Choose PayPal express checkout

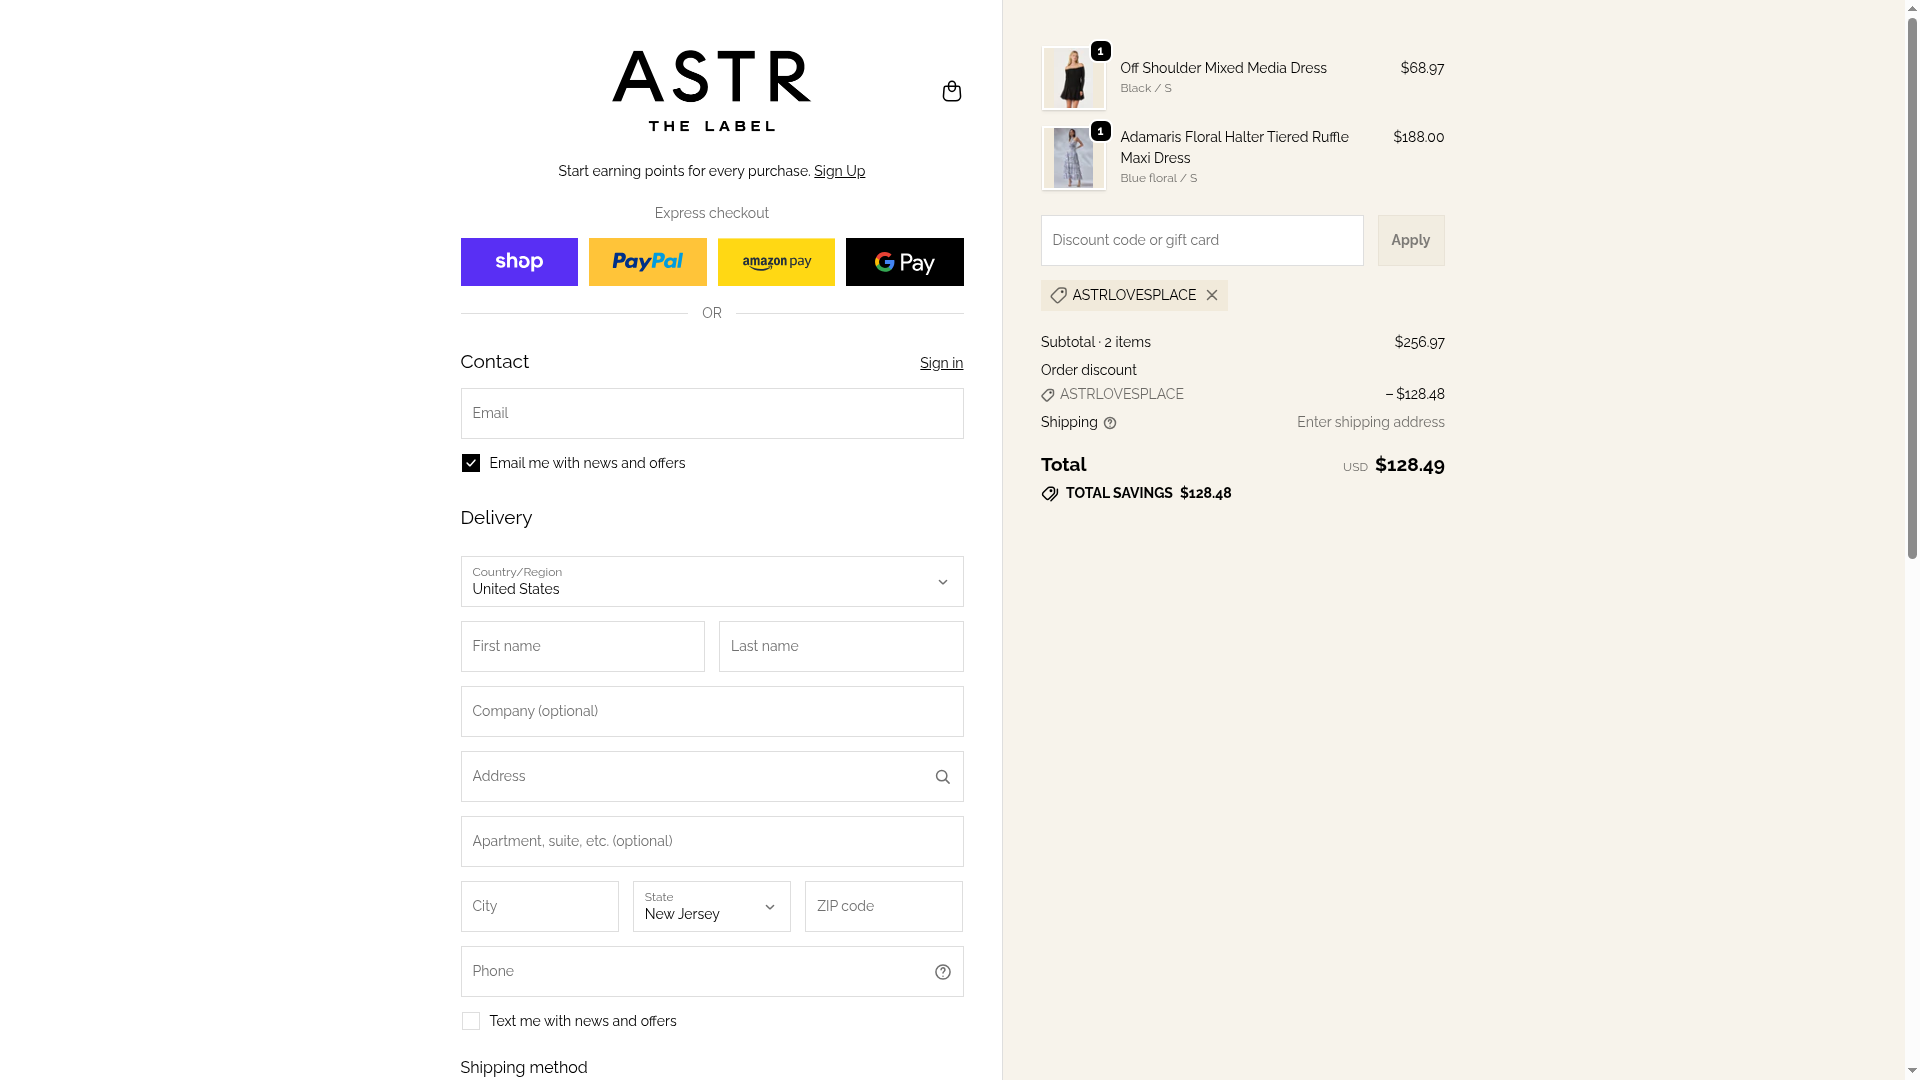[x=647, y=262]
